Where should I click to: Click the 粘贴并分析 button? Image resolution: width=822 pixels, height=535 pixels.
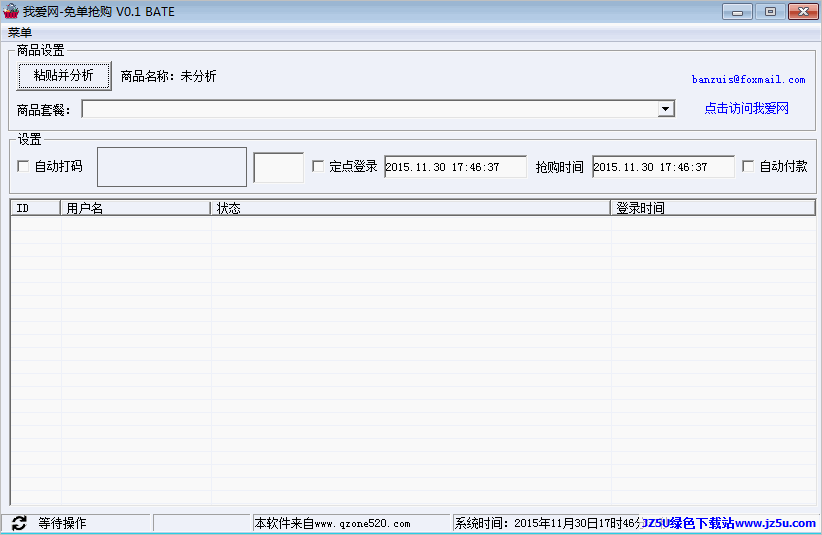click(x=64, y=76)
